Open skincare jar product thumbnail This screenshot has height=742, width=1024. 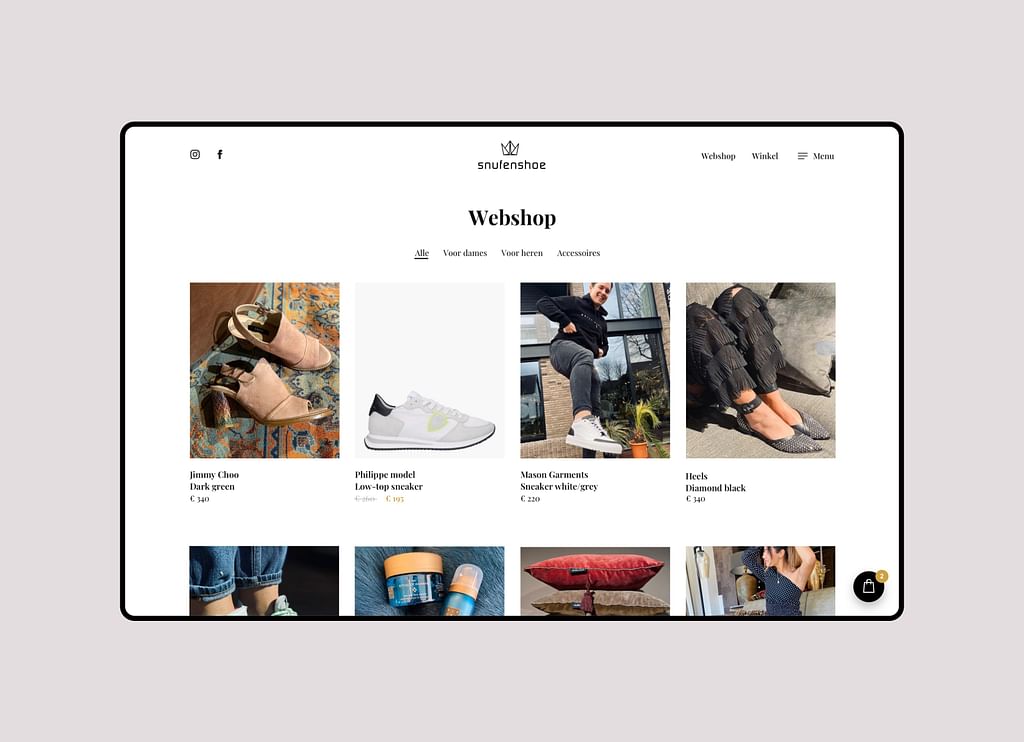(x=430, y=581)
